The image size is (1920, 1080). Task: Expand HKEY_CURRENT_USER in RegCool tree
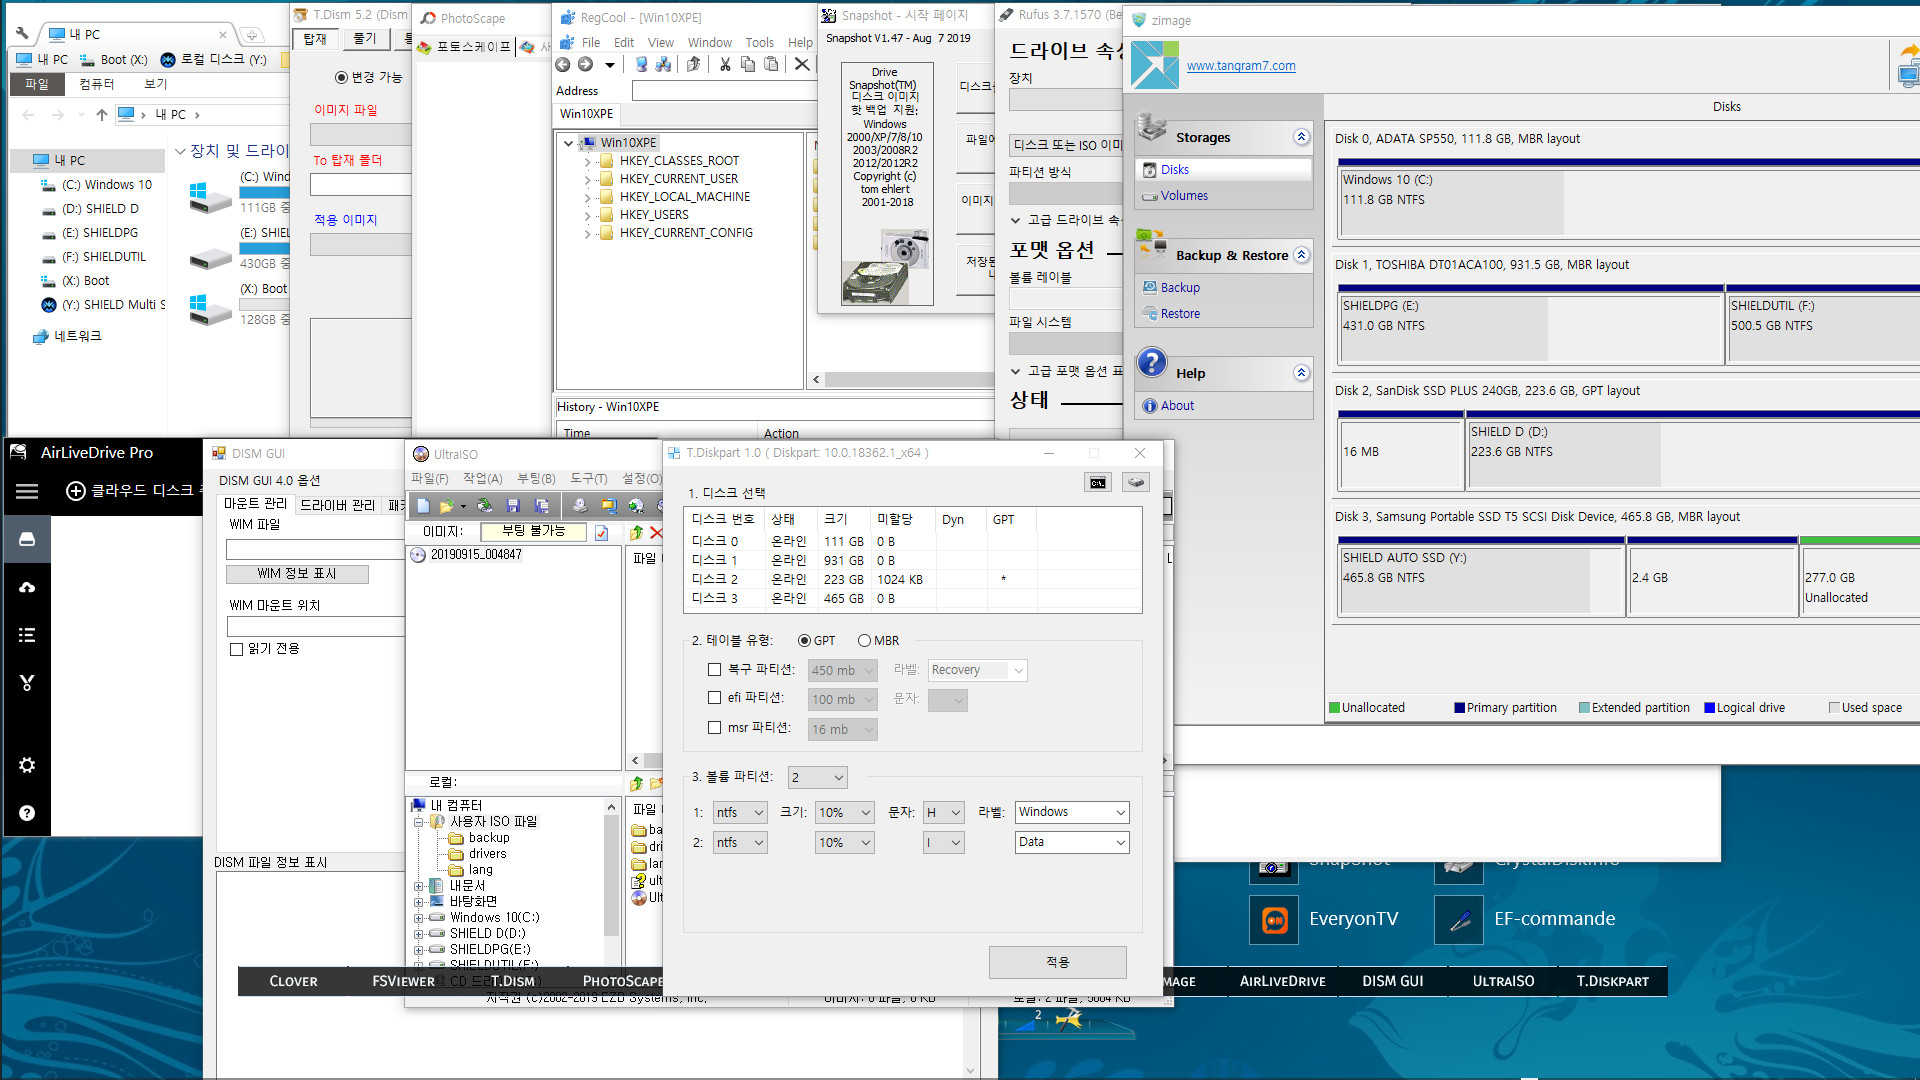point(587,180)
